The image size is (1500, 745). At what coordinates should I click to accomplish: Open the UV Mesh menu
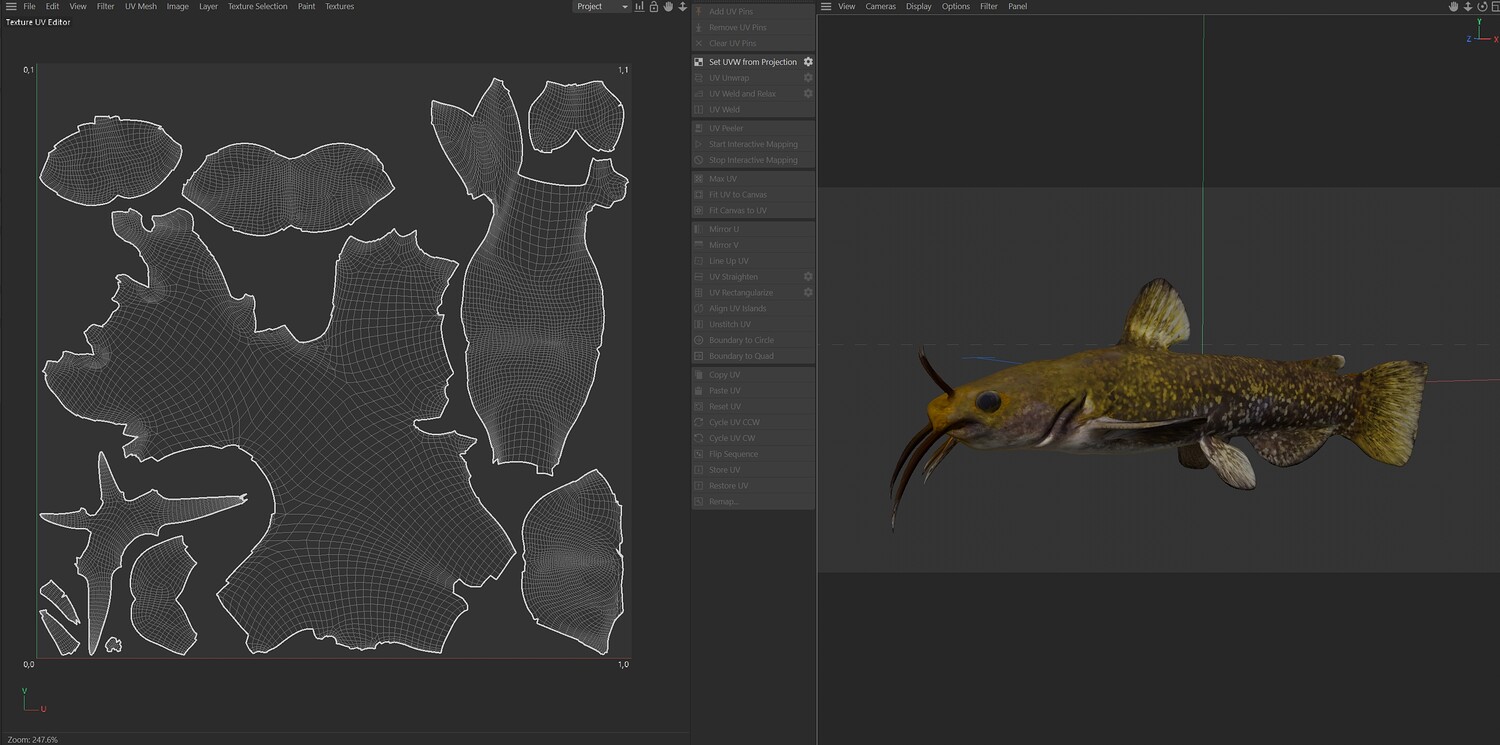[140, 7]
